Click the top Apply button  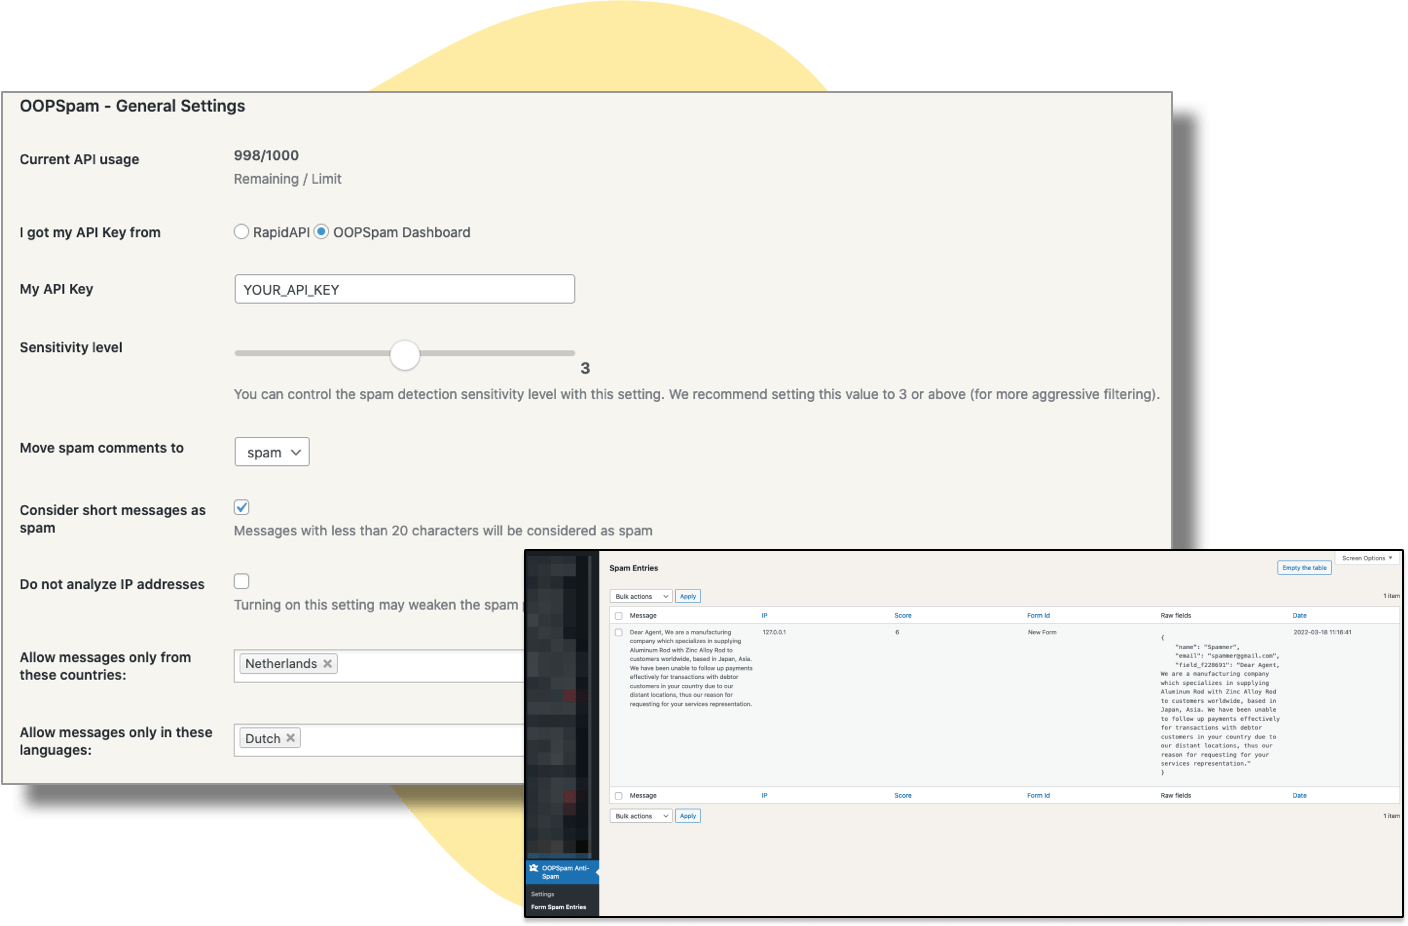coord(688,596)
